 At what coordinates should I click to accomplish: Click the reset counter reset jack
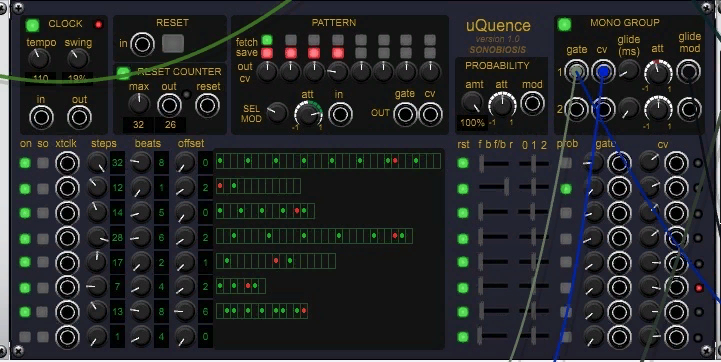(x=207, y=105)
